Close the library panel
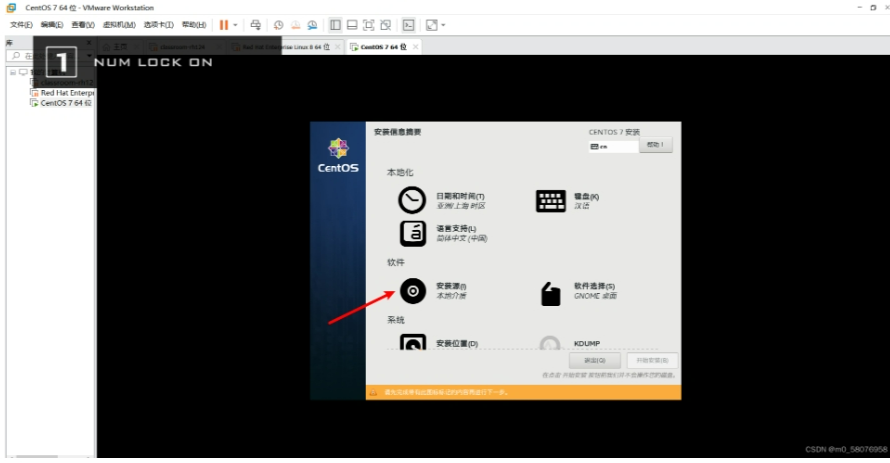The width and height of the screenshot is (890, 463). [89, 43]
